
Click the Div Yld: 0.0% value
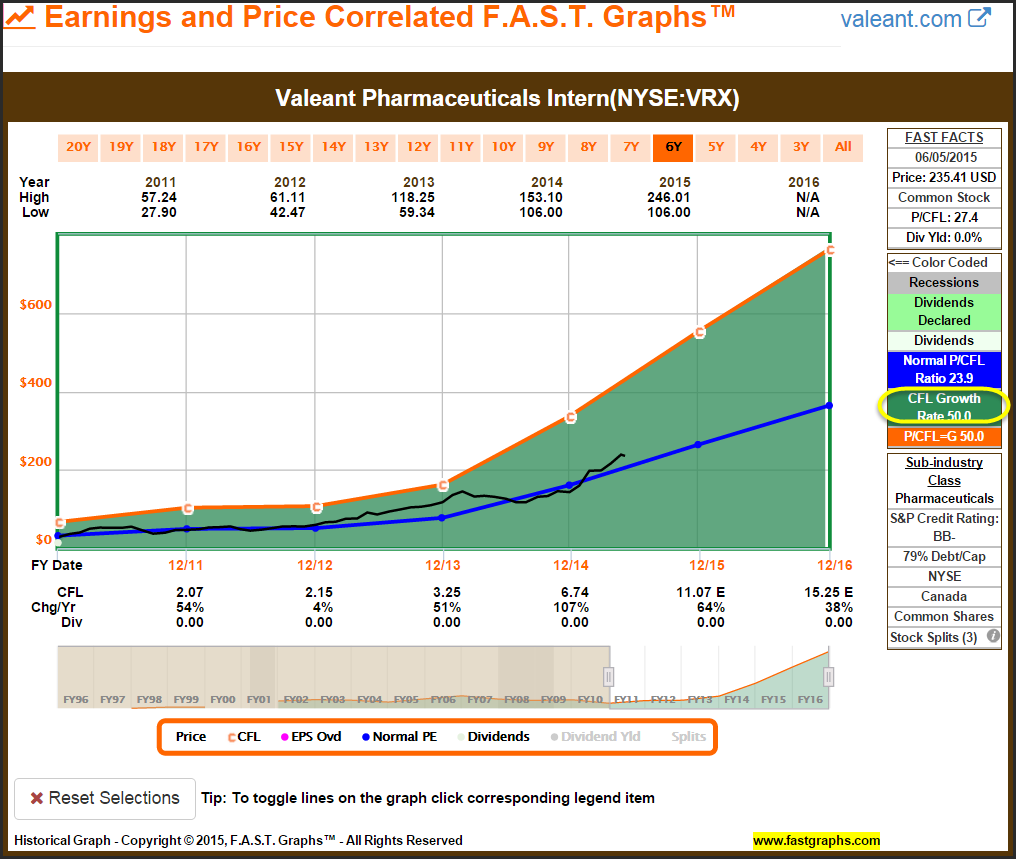(x=944, y=238)
